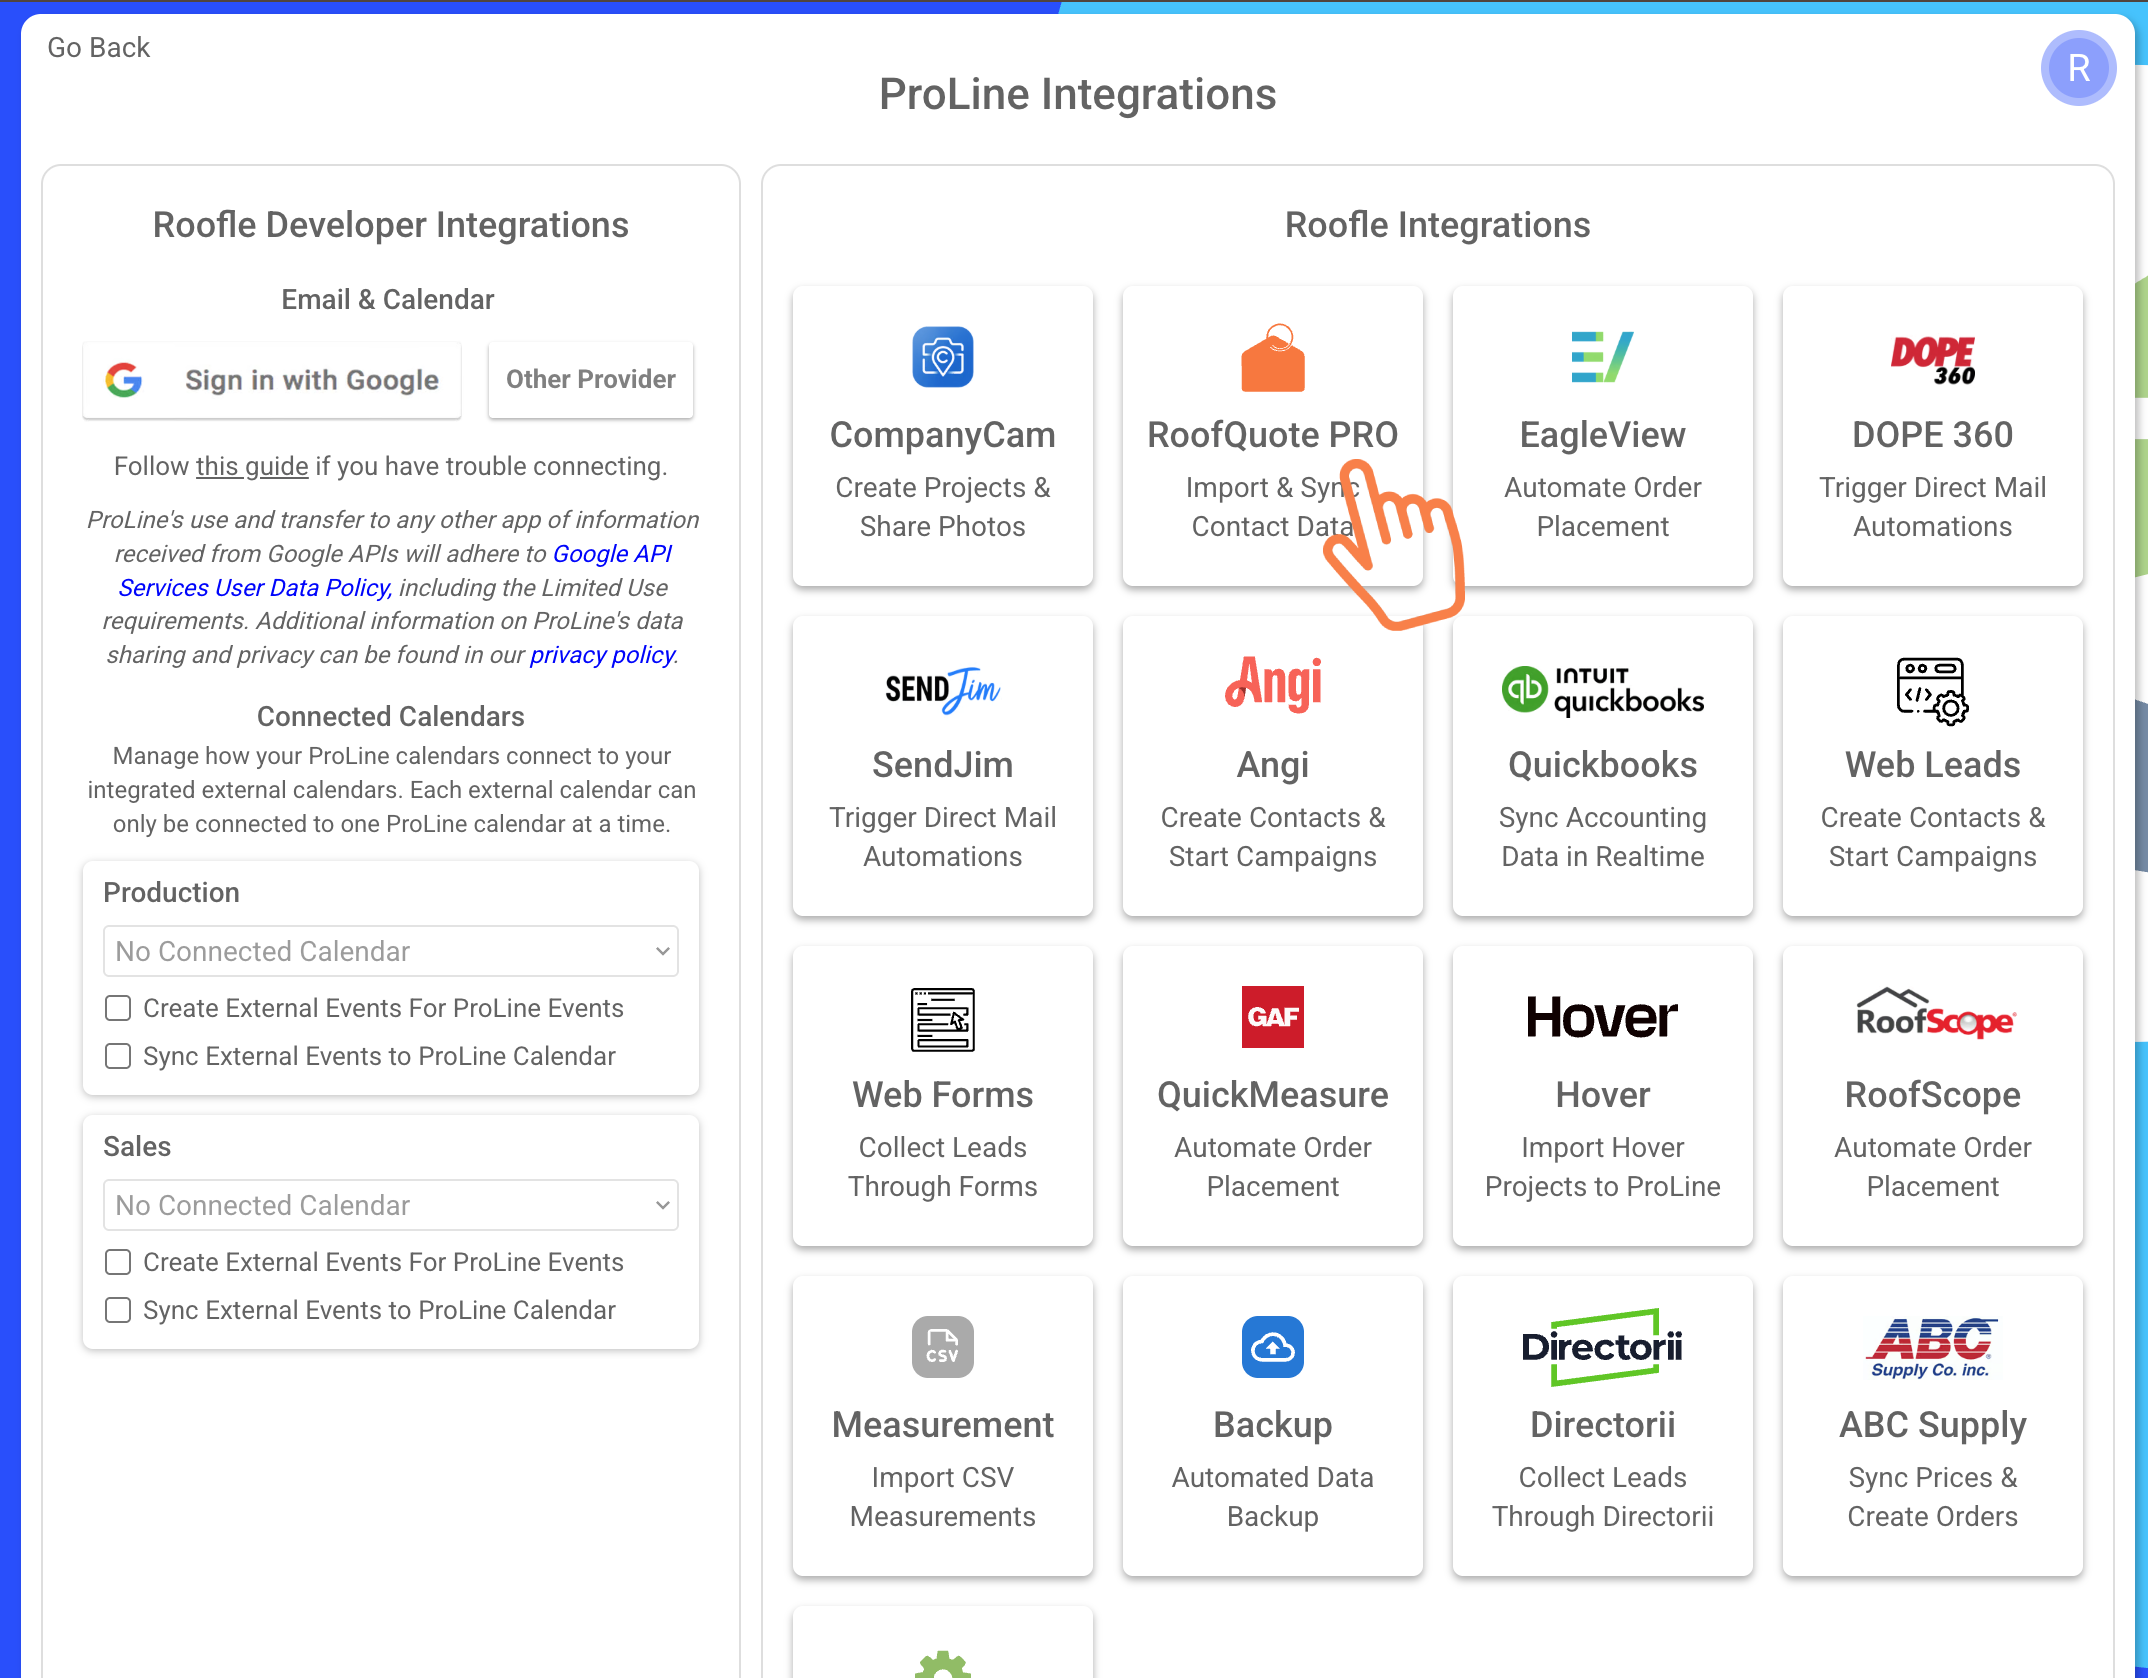Click the Measurement CSV file icon
The image size is (2148, 1678).
point(942,1347)
